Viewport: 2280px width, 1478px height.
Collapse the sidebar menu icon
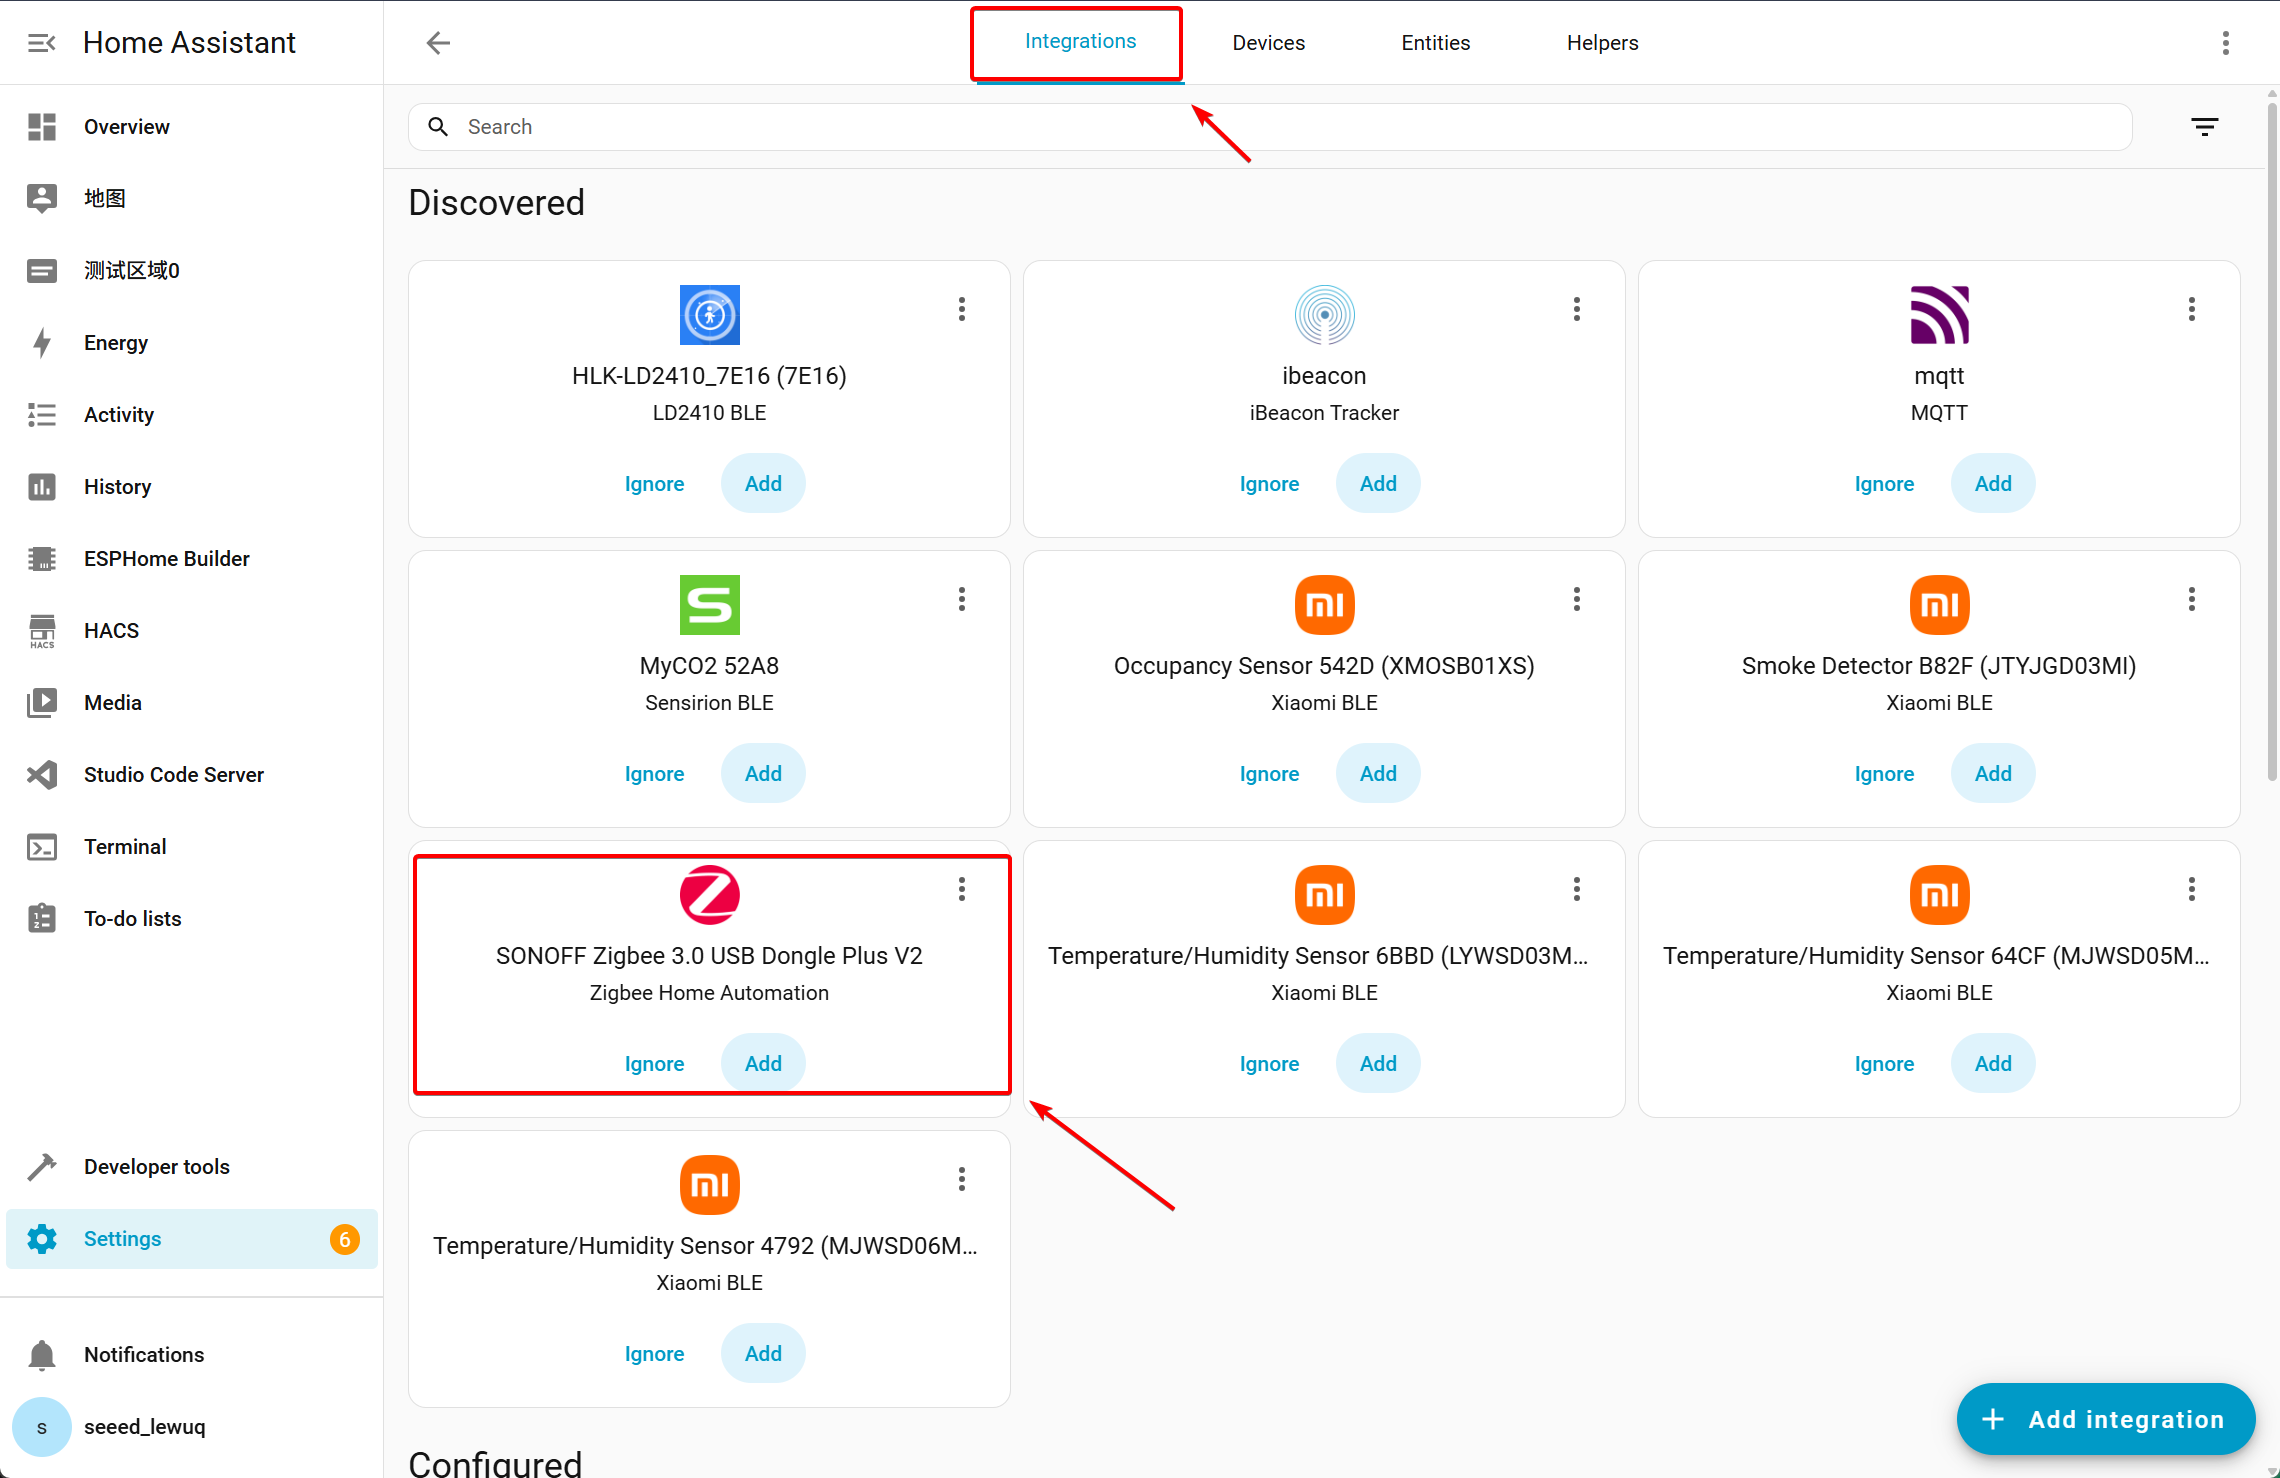[x=41, y=43]
